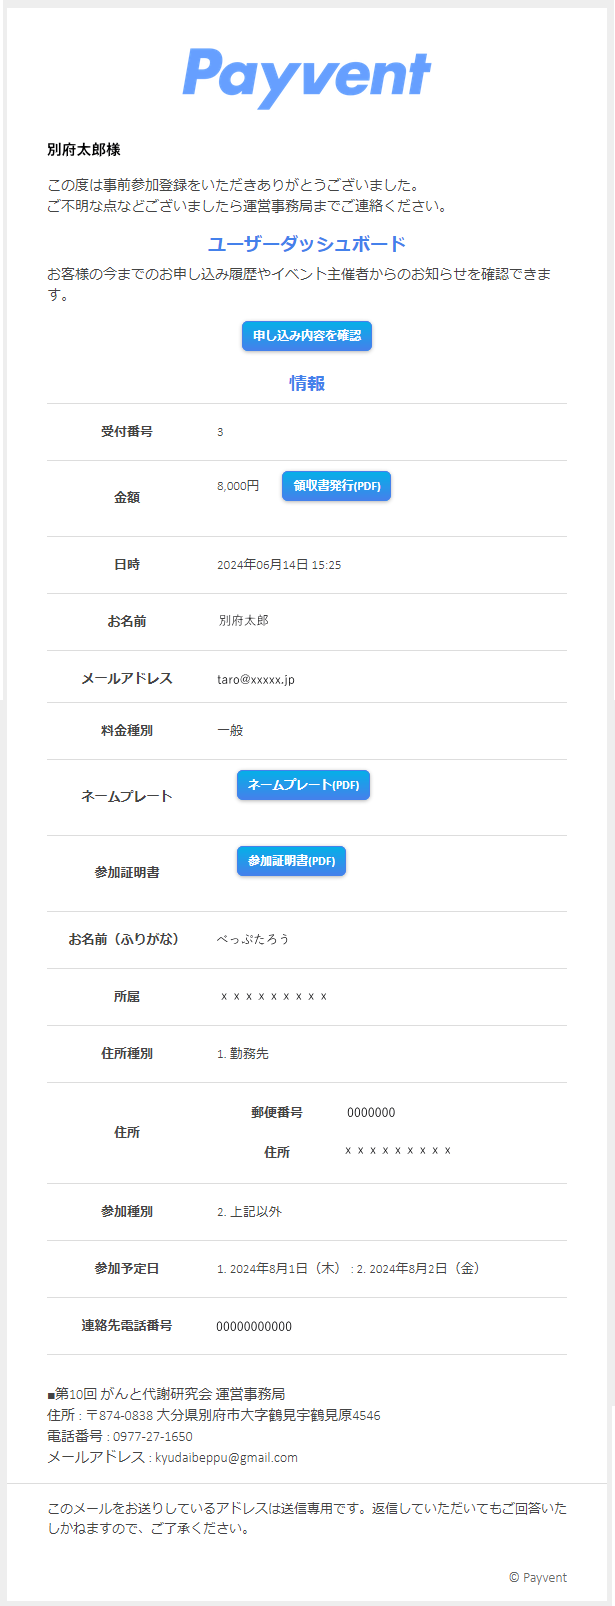Click the 料金種別 value 一般
Screen dimensions: 615x1606
230,730
